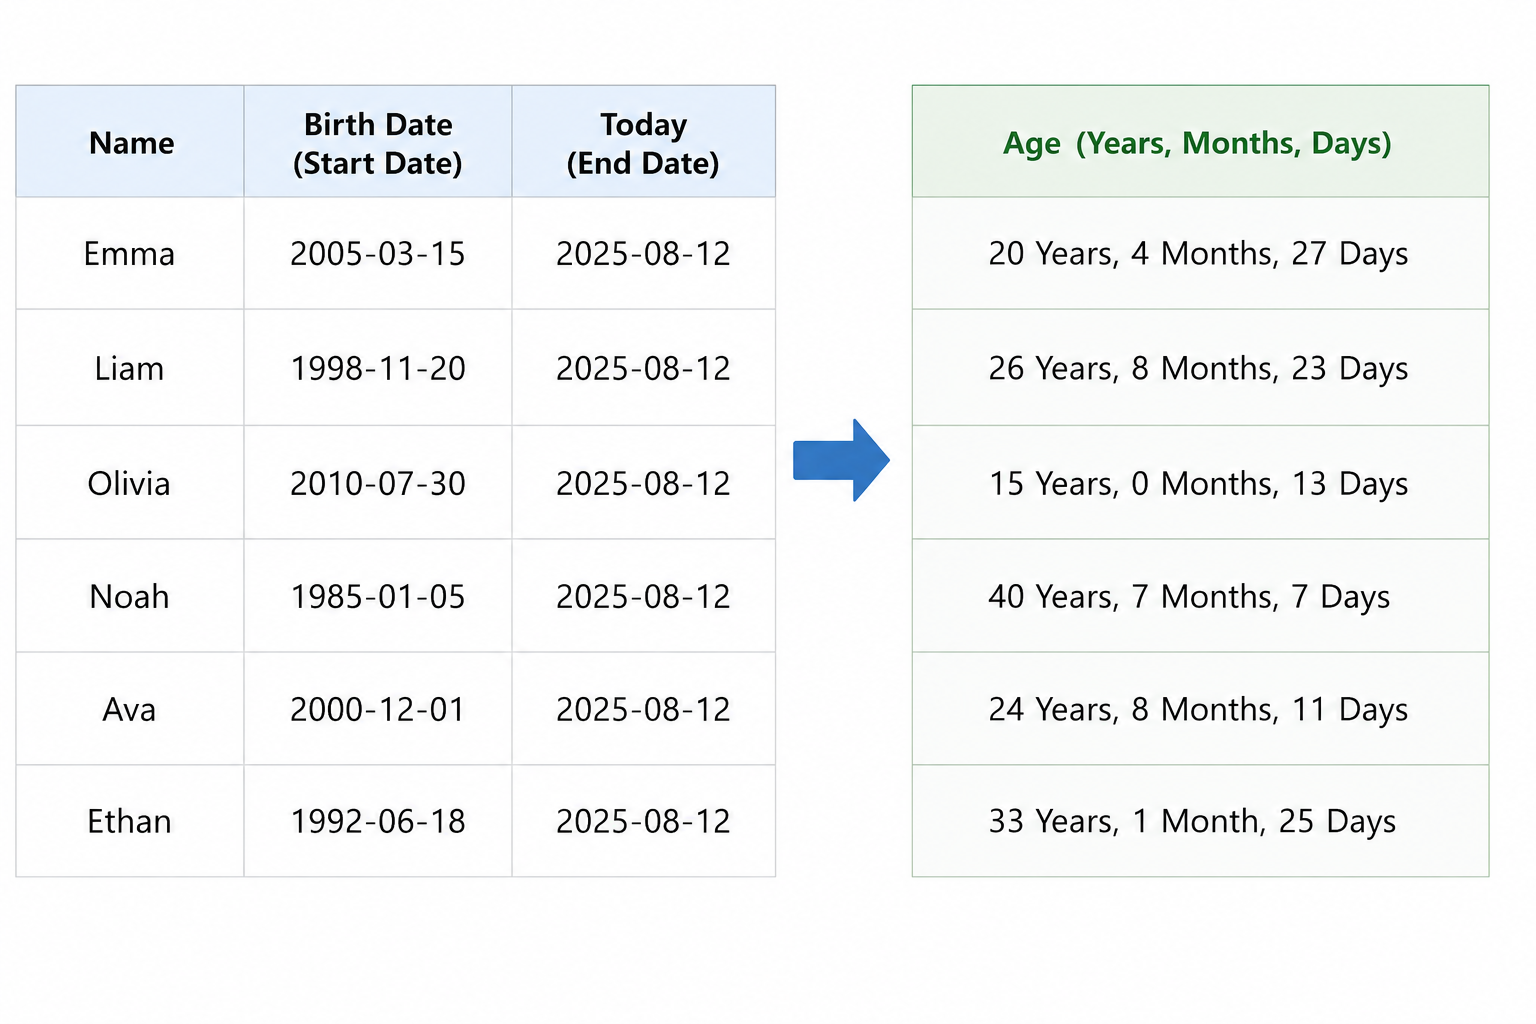Select the Ava name cell

click(x=130, y=709)
